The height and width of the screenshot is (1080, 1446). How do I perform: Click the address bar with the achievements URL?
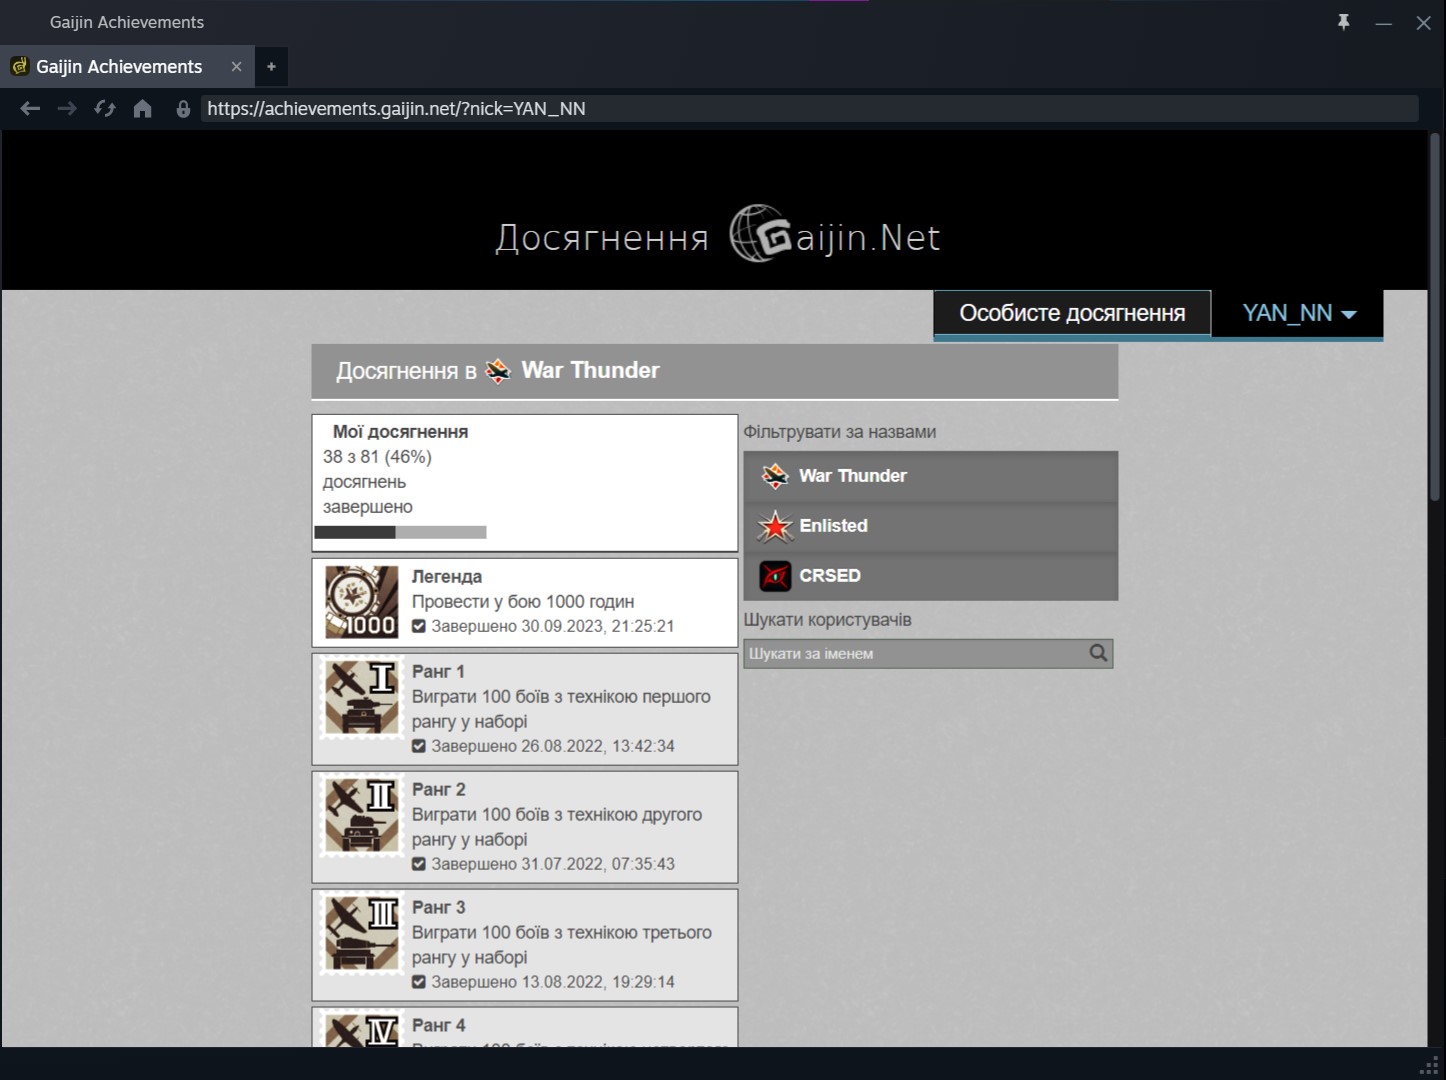coord(809,109)
